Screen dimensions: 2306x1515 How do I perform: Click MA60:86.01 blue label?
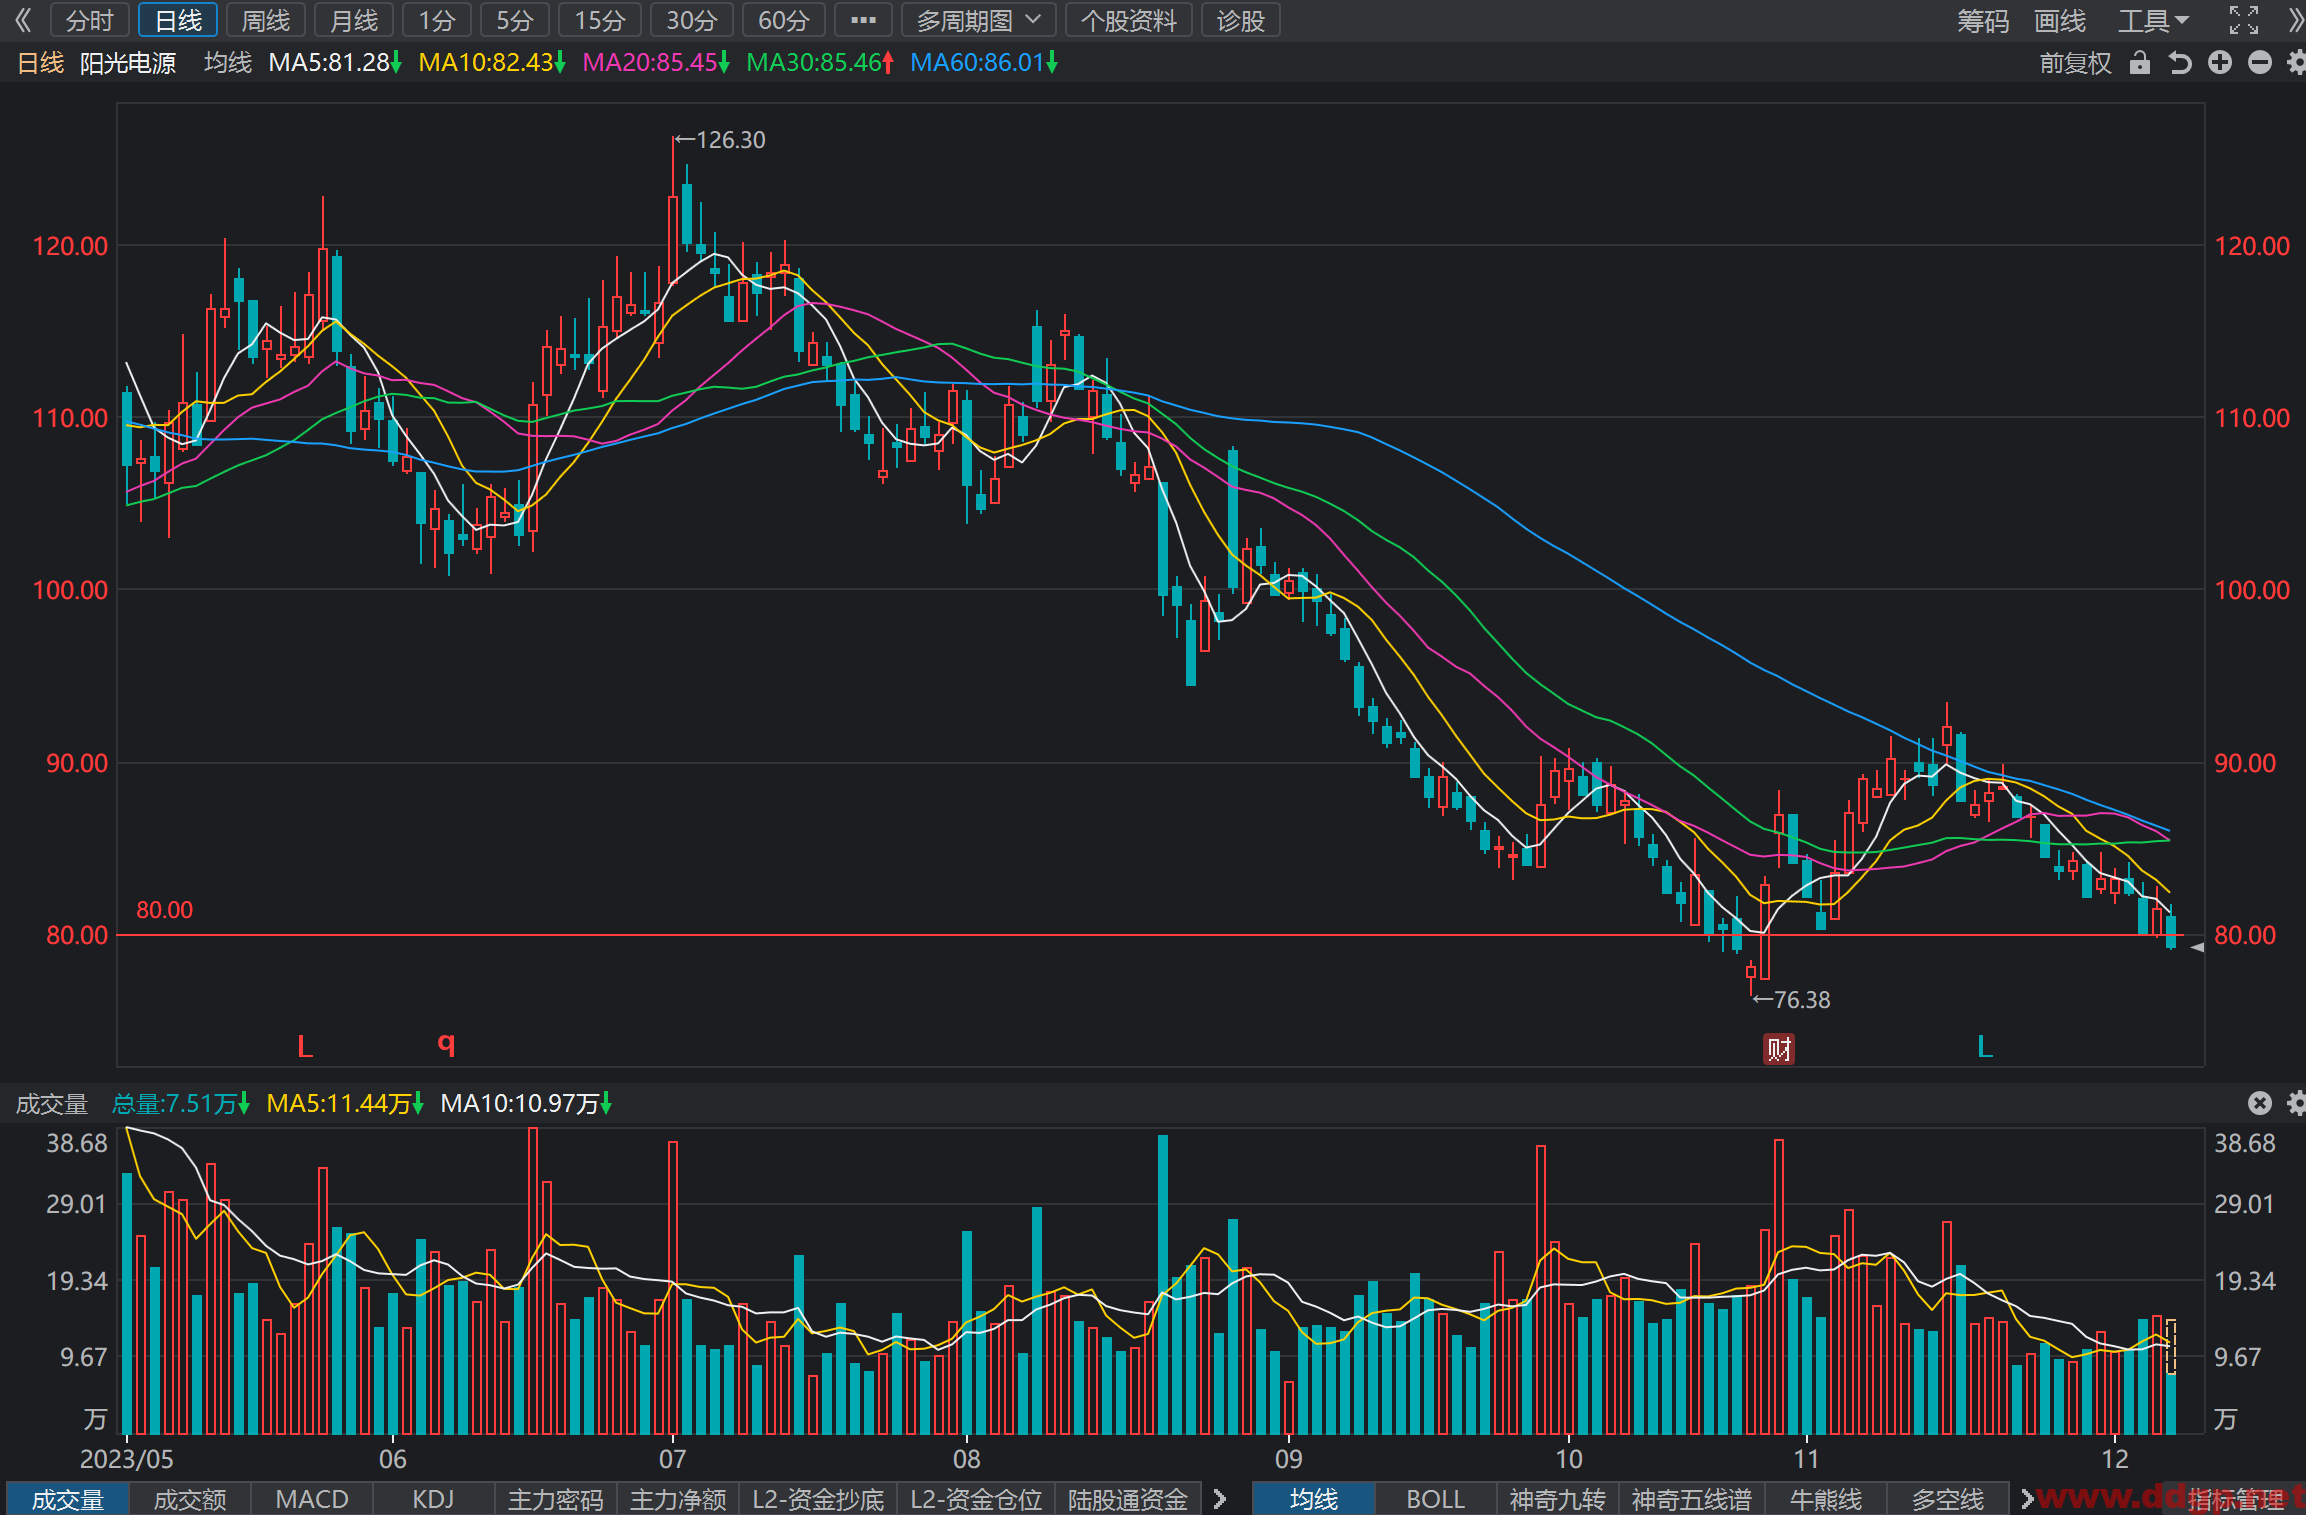point(984,63)
